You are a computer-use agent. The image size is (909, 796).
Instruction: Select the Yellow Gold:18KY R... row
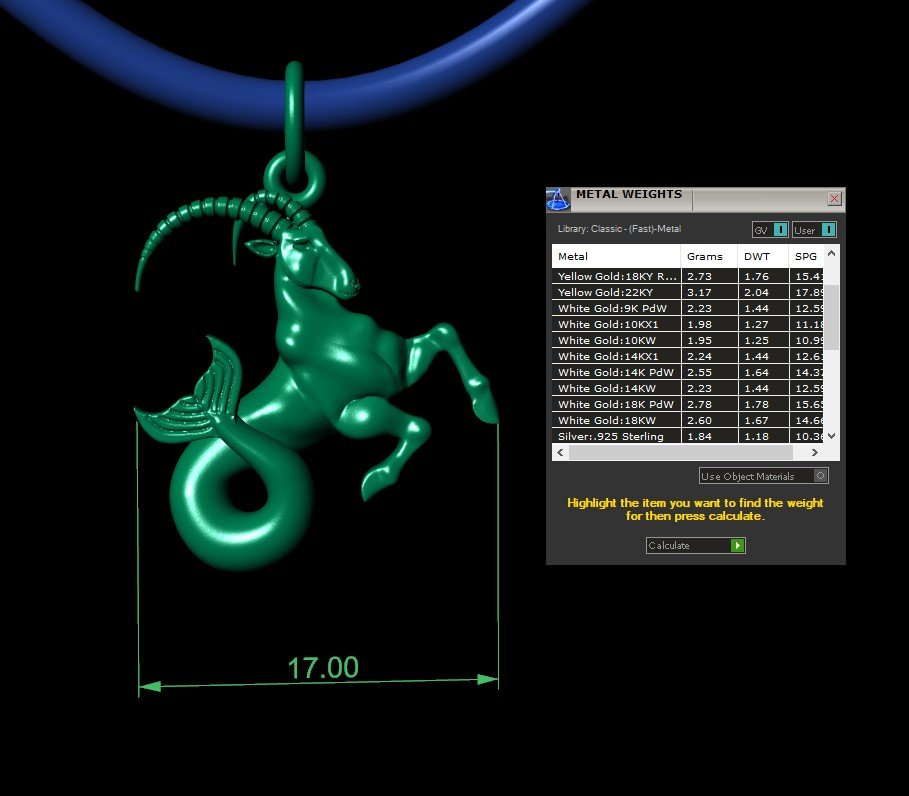tap(688, 277)
